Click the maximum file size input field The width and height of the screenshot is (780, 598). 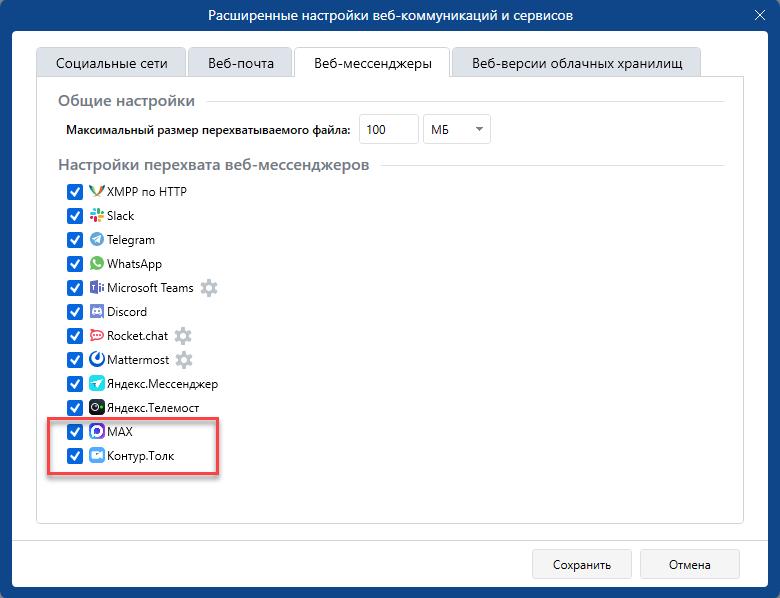(x=388, y=129)
